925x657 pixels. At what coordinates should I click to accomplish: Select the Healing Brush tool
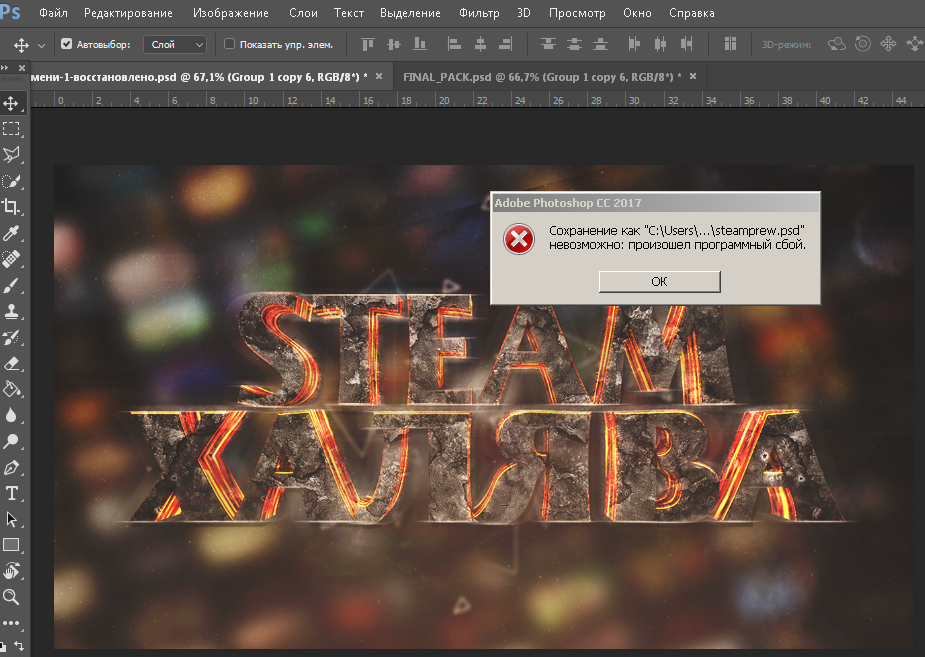(11, 259)
